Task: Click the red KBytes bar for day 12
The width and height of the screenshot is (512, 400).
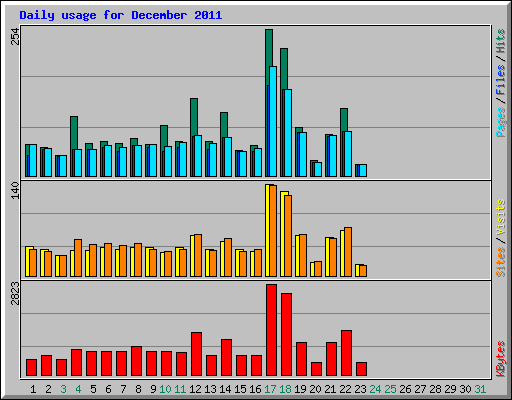Action: coord(196,354)
